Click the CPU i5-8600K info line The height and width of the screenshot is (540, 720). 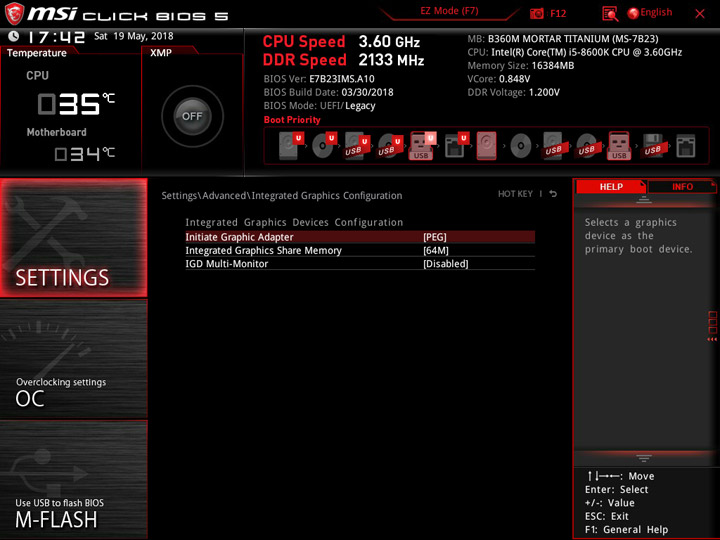[574, 52]
